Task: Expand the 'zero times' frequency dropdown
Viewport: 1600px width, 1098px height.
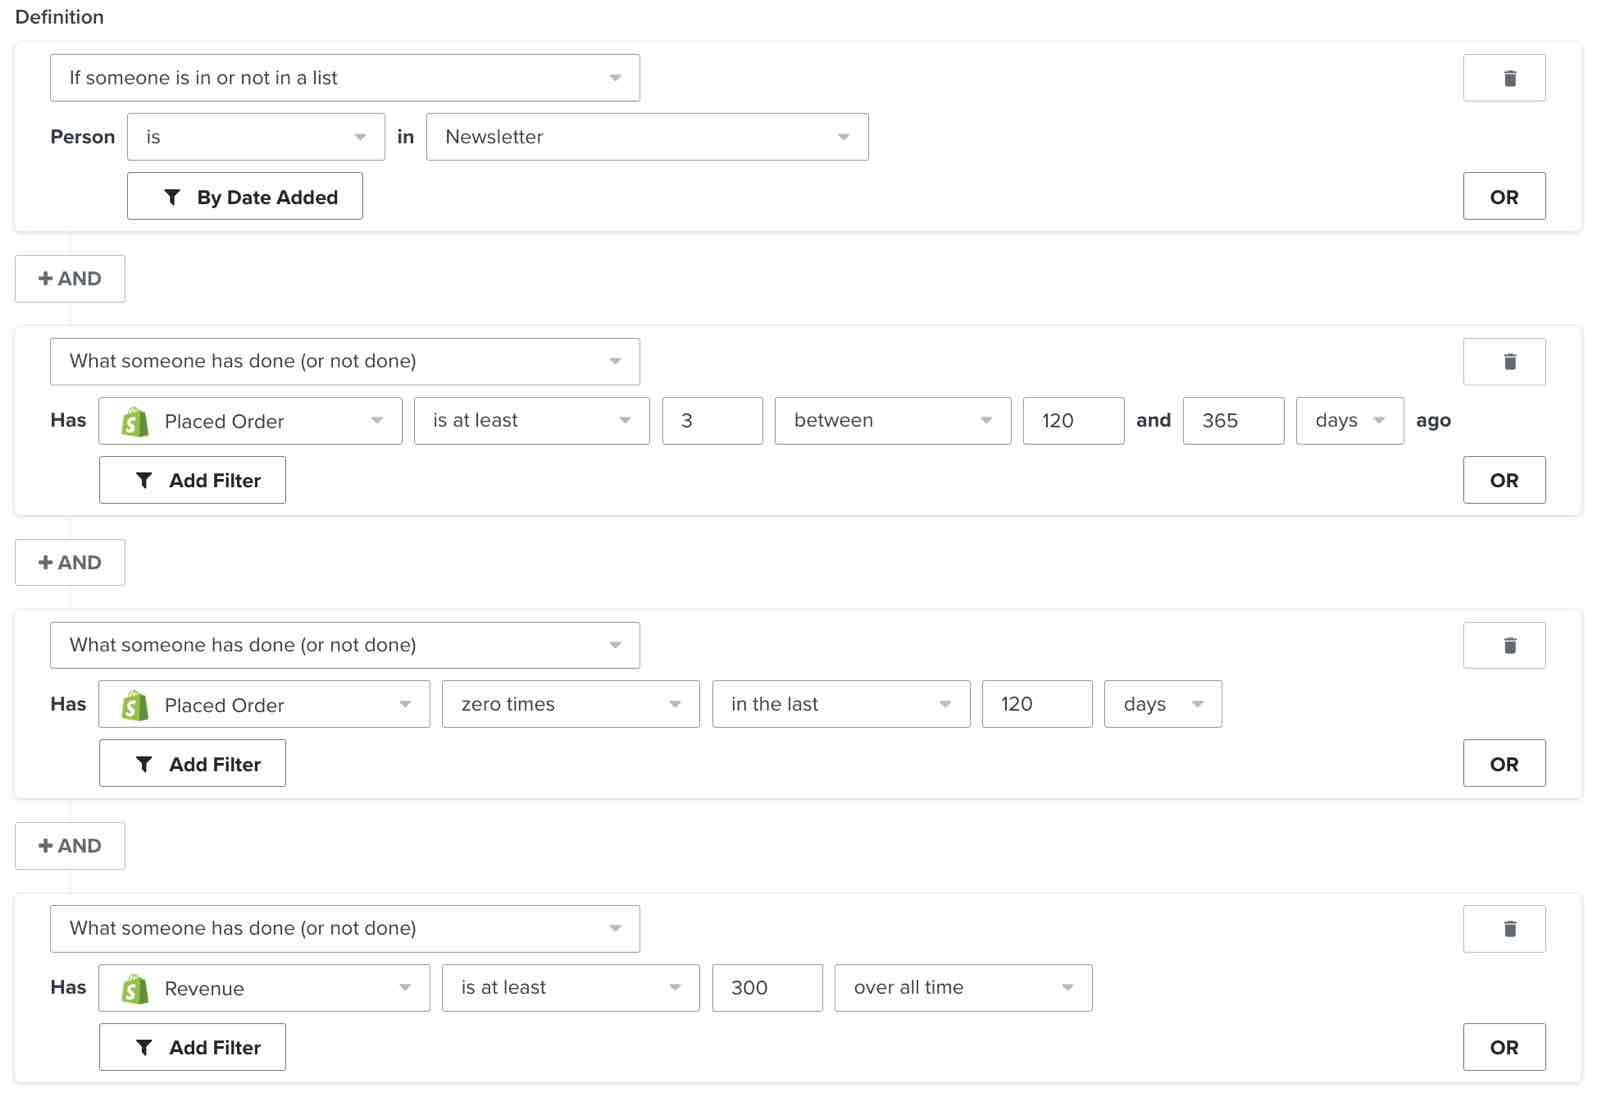Action: point(570,704)
